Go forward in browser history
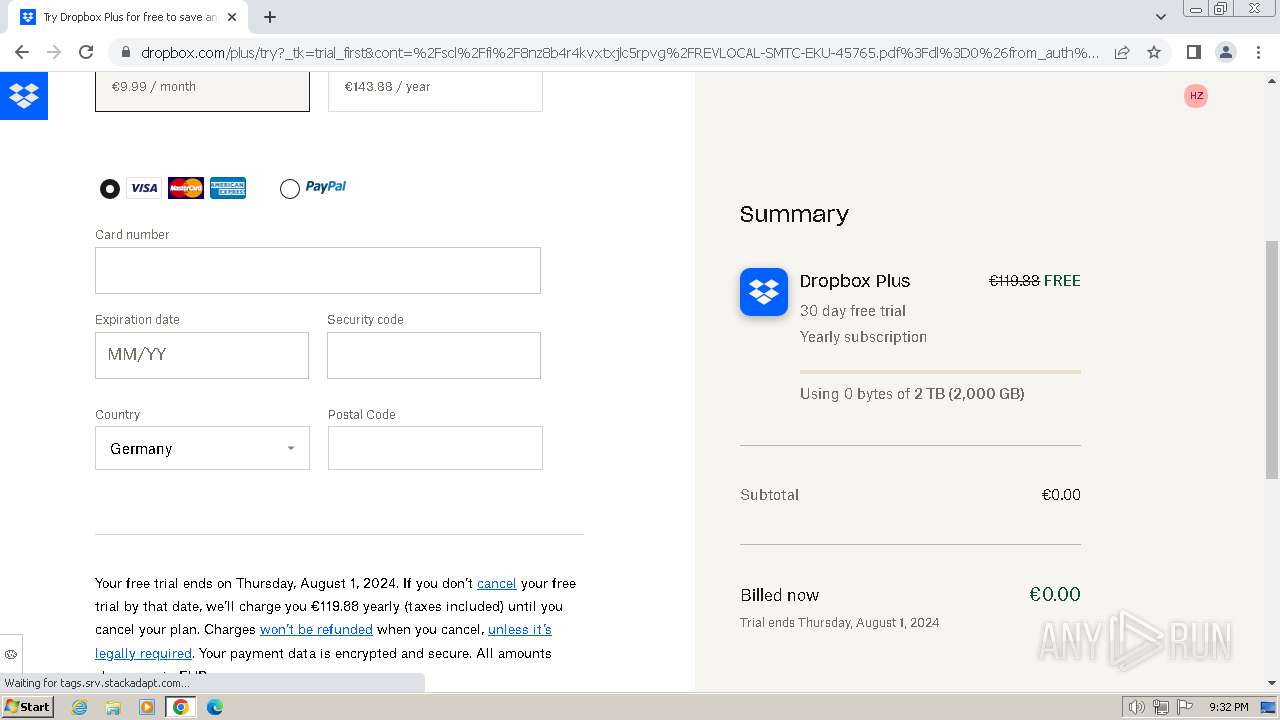This screenshot has width=1280, height=720. 54,52
